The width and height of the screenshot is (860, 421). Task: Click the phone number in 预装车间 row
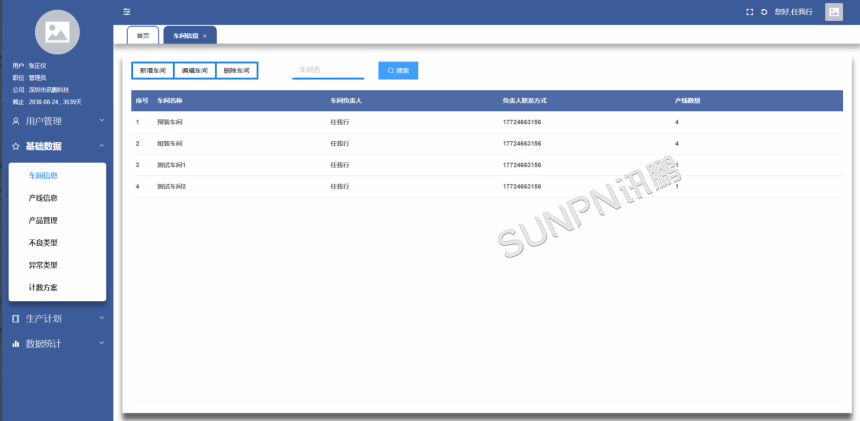tap(522, 122)
